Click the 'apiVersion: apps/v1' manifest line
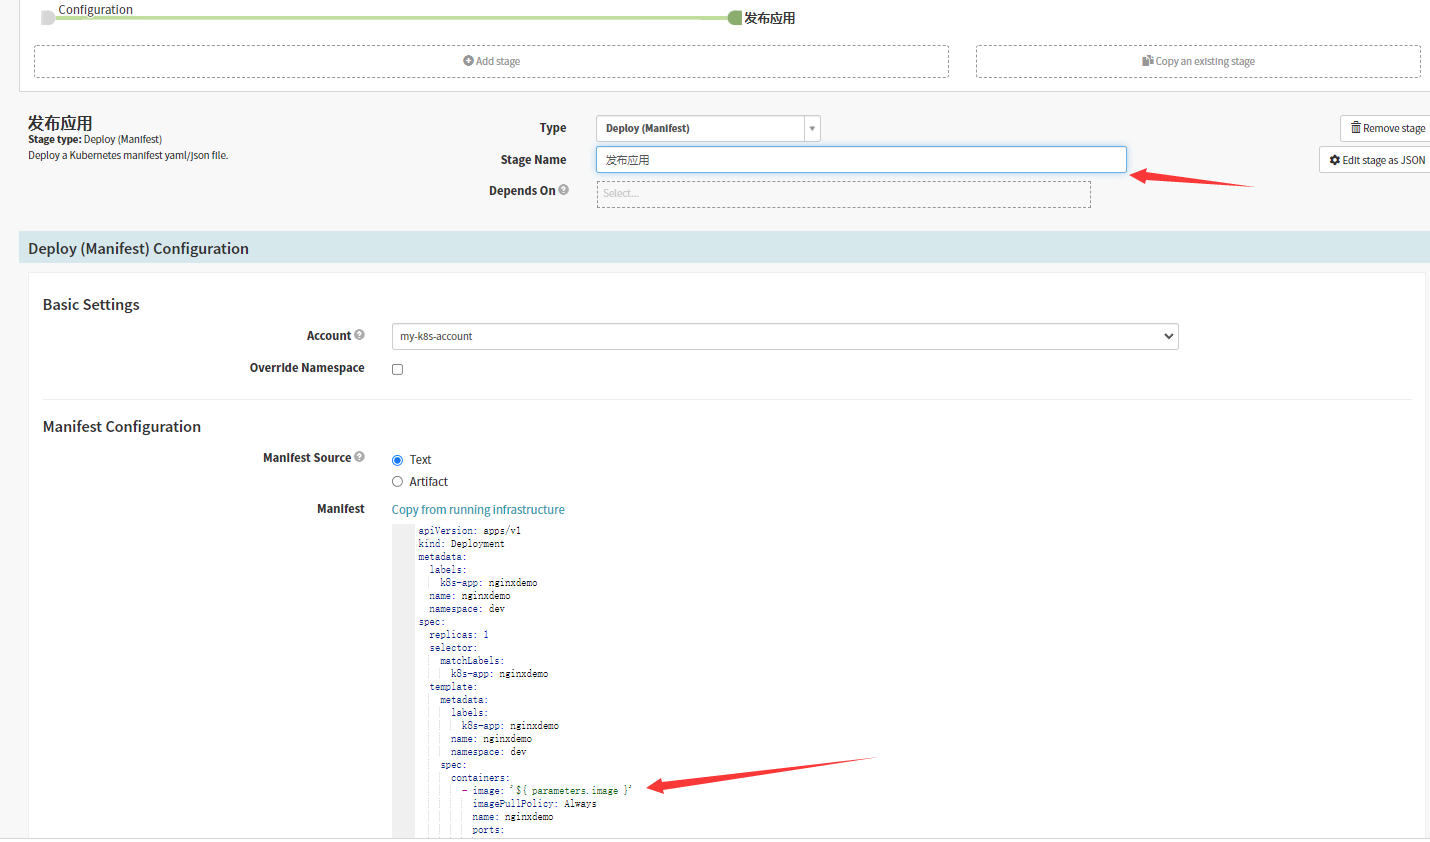The height and width of the screenshot is (842, 1430). pos(469,531)
